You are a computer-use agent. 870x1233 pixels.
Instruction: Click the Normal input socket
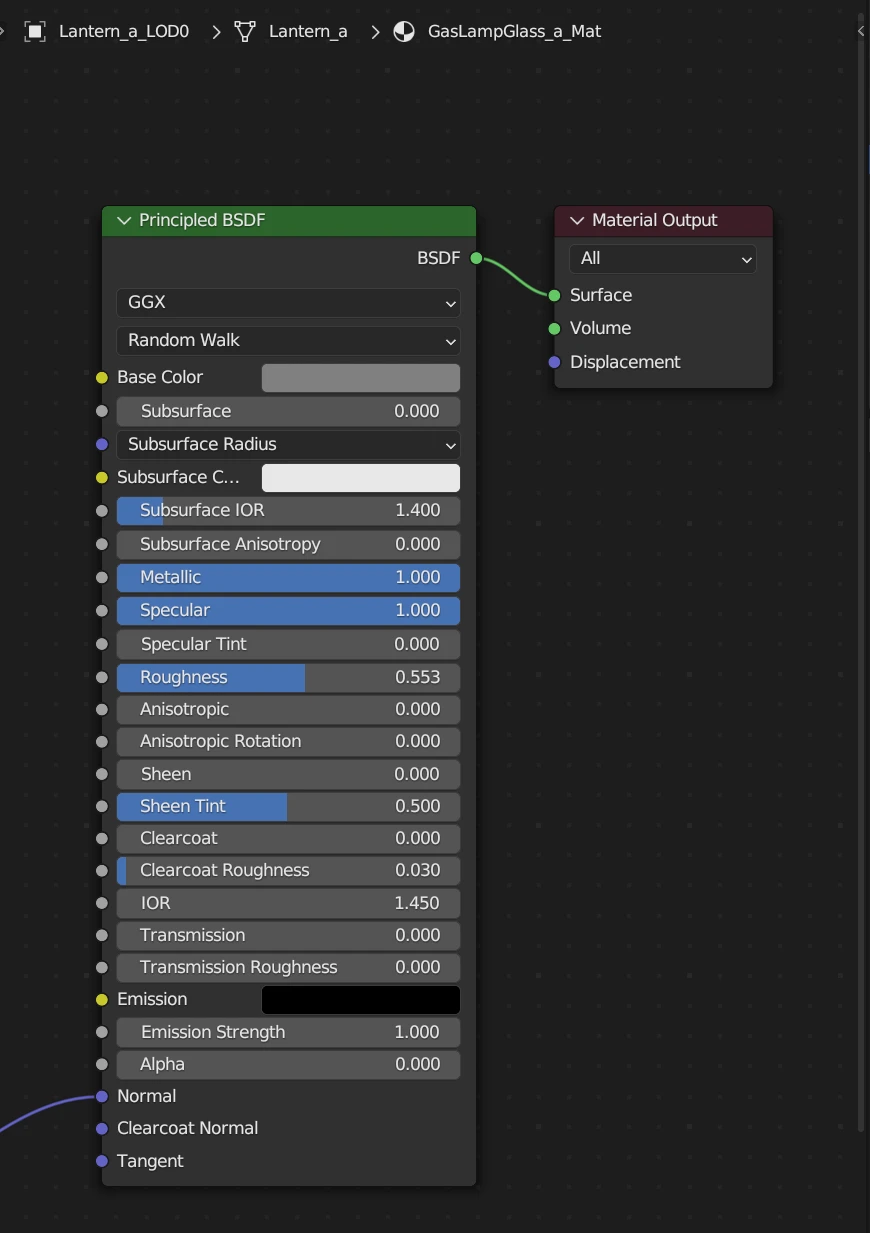[102, 1097]
